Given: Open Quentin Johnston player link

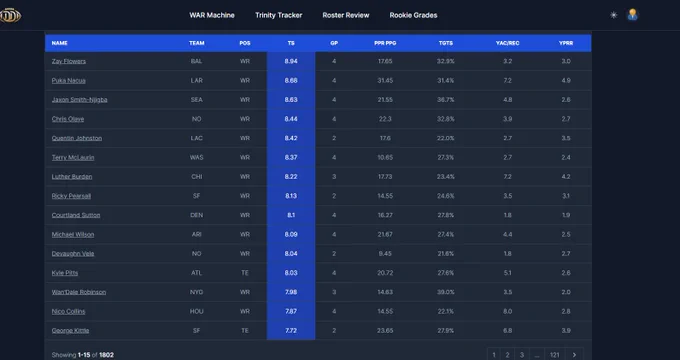Looking at the screenshot, I should click(77, 138).
